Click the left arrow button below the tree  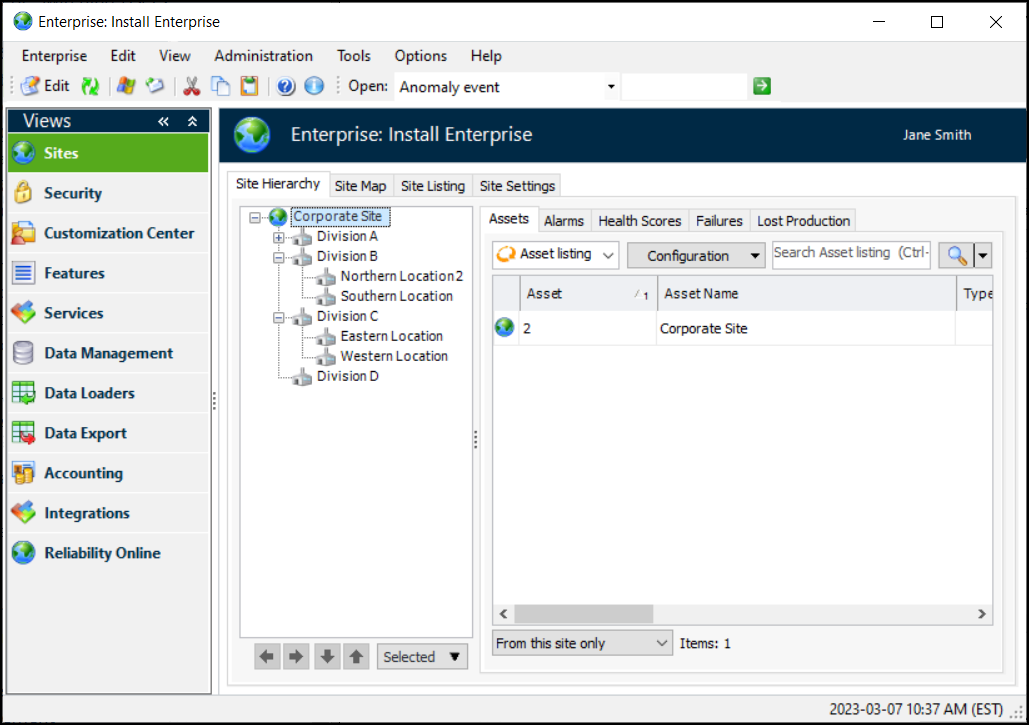click(267, 656)
